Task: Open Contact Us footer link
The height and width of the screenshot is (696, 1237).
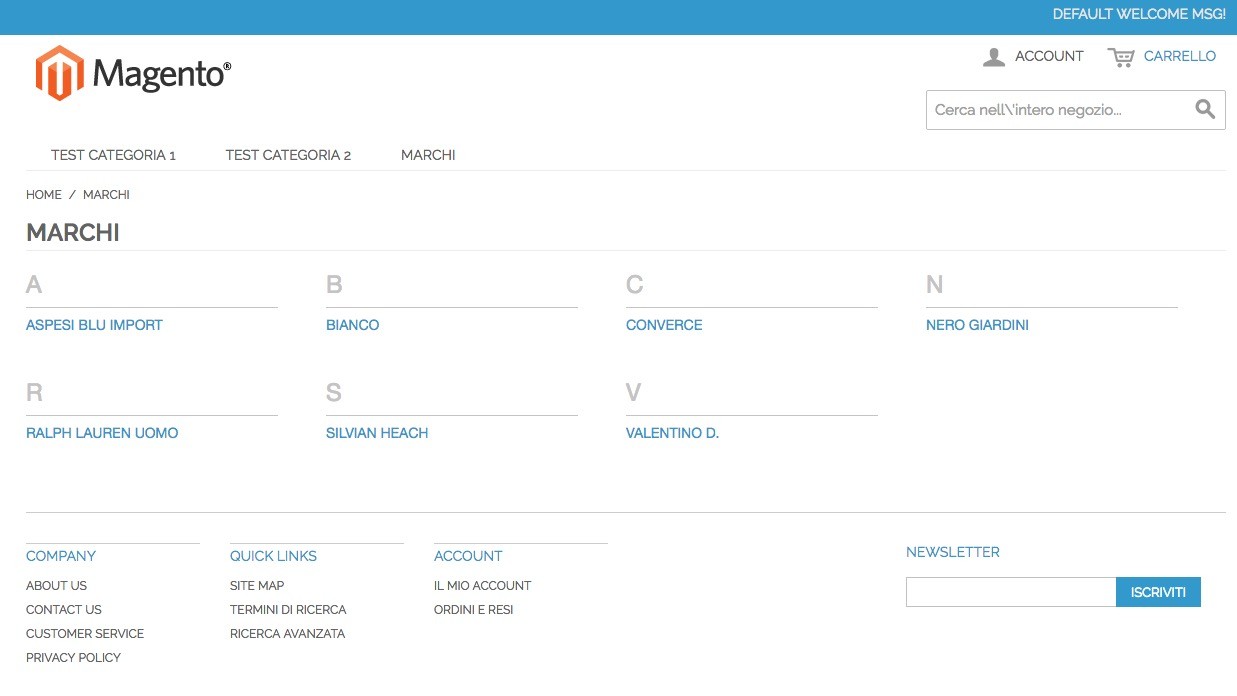Action: click(x=64, y=610)
